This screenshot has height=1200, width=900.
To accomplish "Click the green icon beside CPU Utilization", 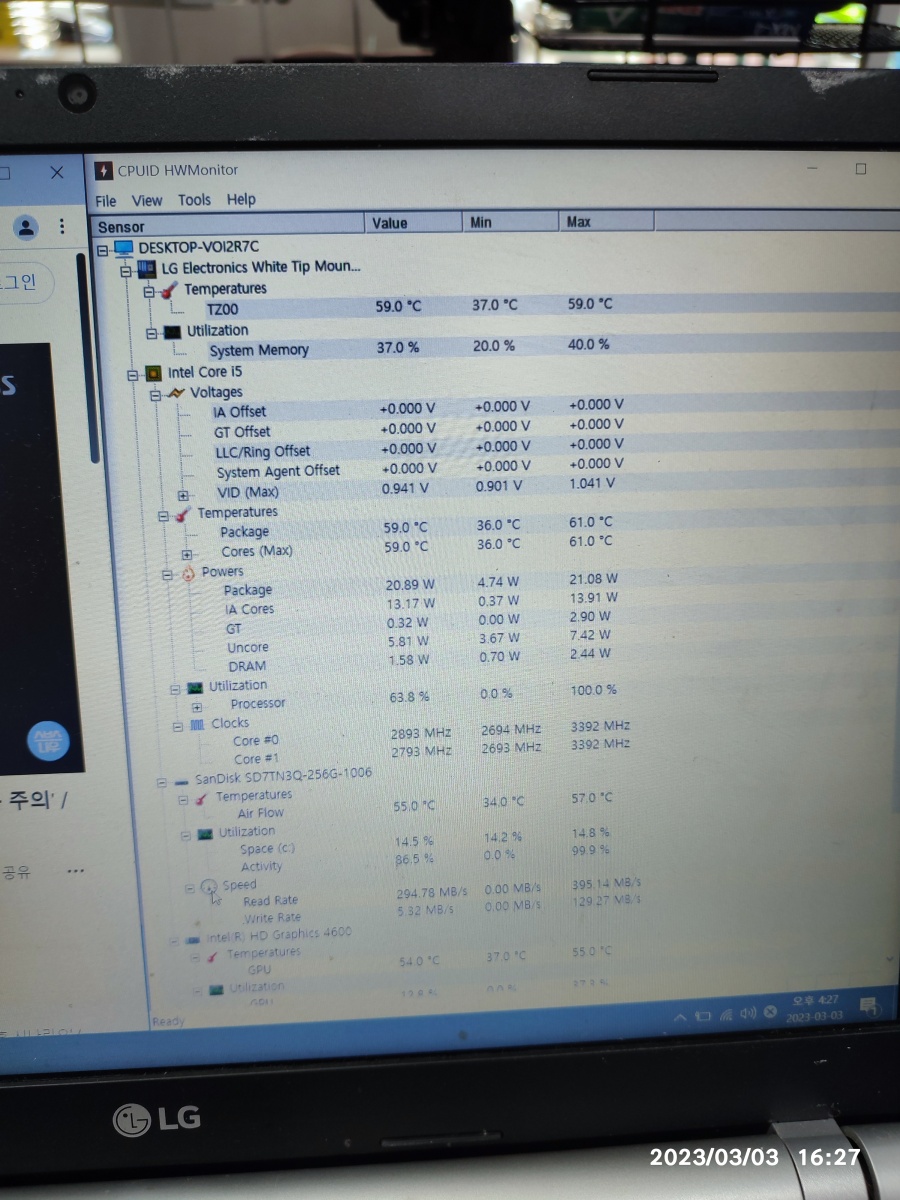I will click(x=196, y=687).
